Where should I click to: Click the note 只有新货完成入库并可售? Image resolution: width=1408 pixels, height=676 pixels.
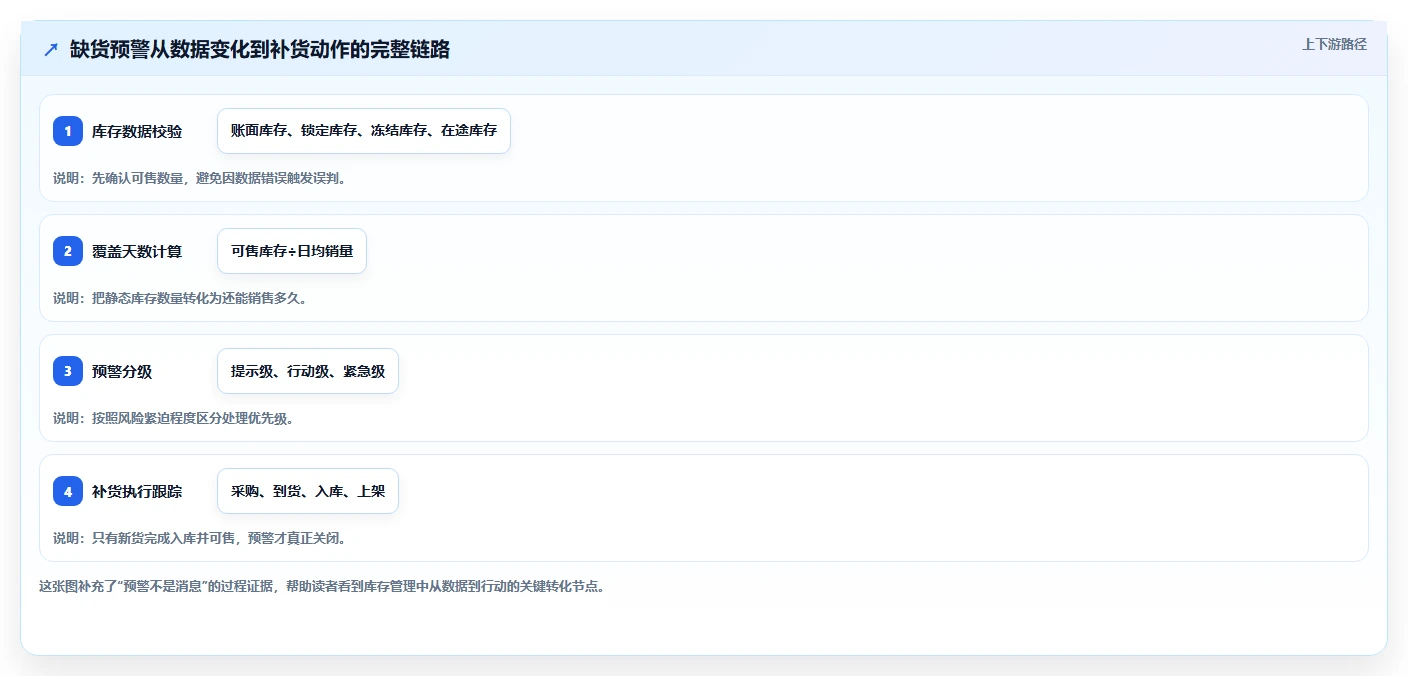(200, 538)
